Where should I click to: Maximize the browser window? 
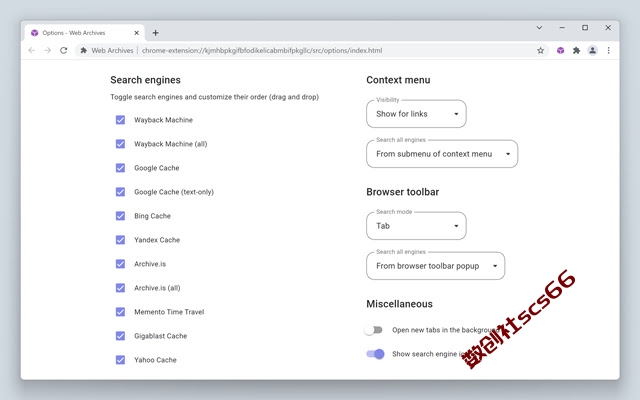[x=585, y=28]
